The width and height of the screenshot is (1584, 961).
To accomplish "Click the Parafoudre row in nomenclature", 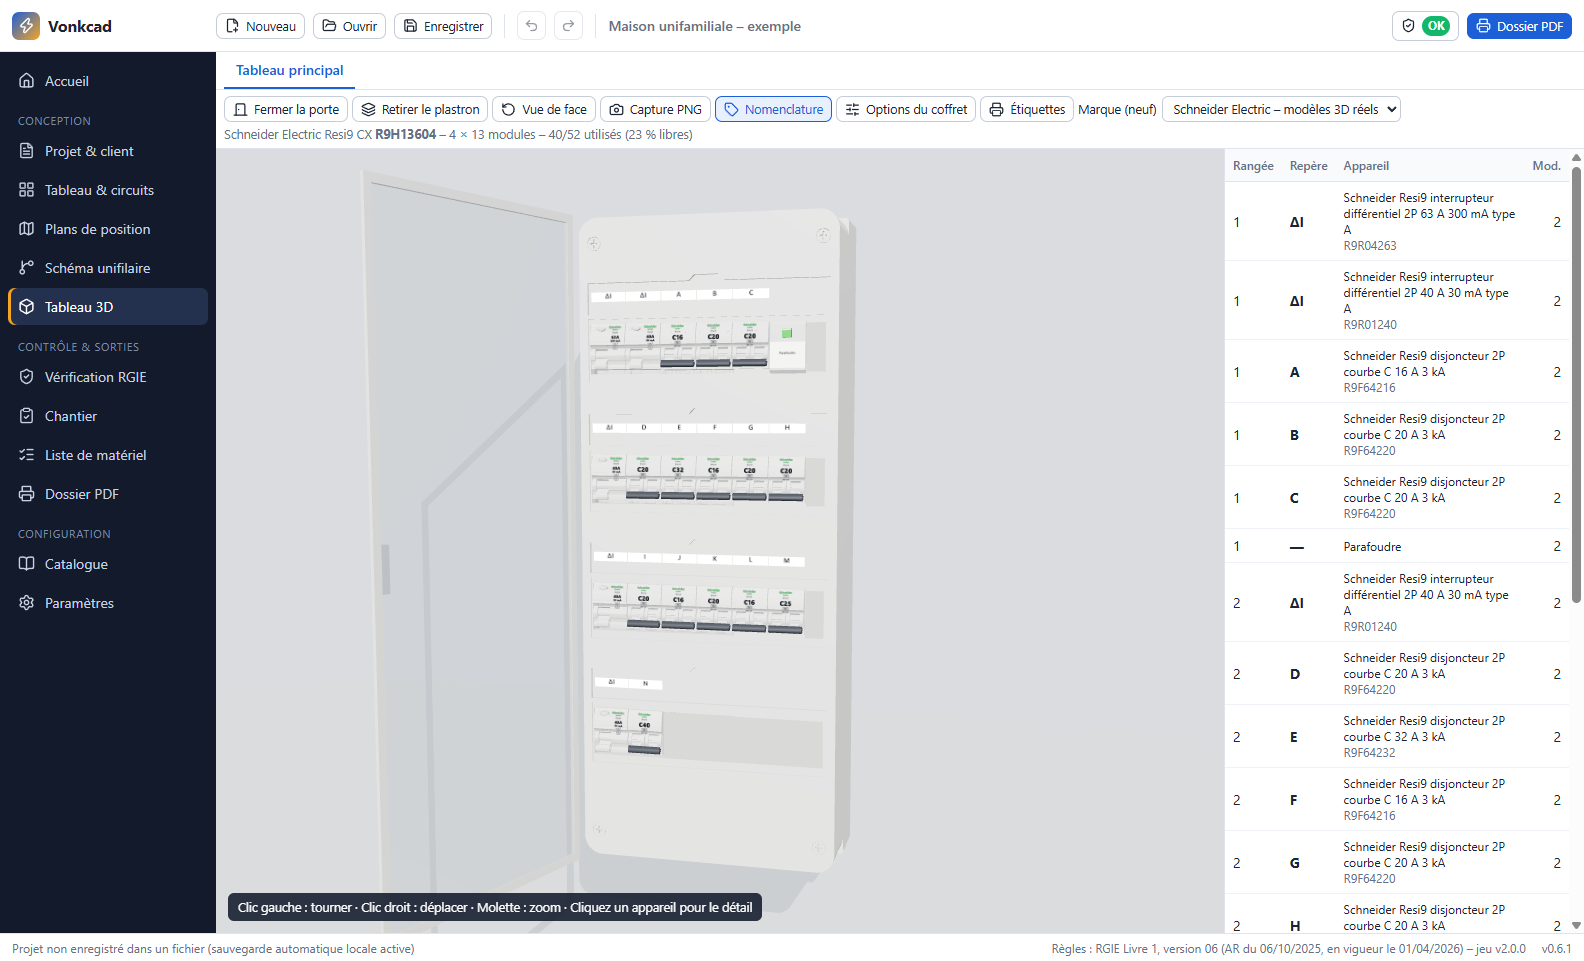I will pyautogui.click(x=1398, y=546).
